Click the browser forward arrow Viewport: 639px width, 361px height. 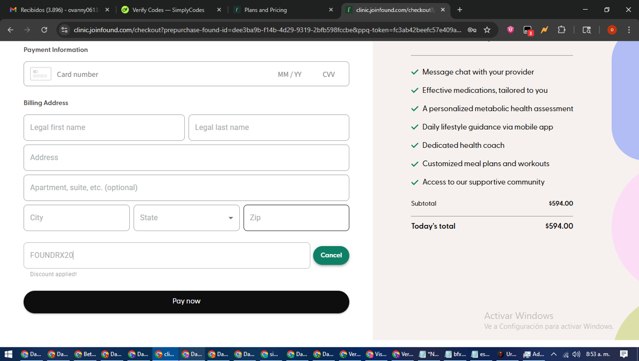[x=27, y=30]
